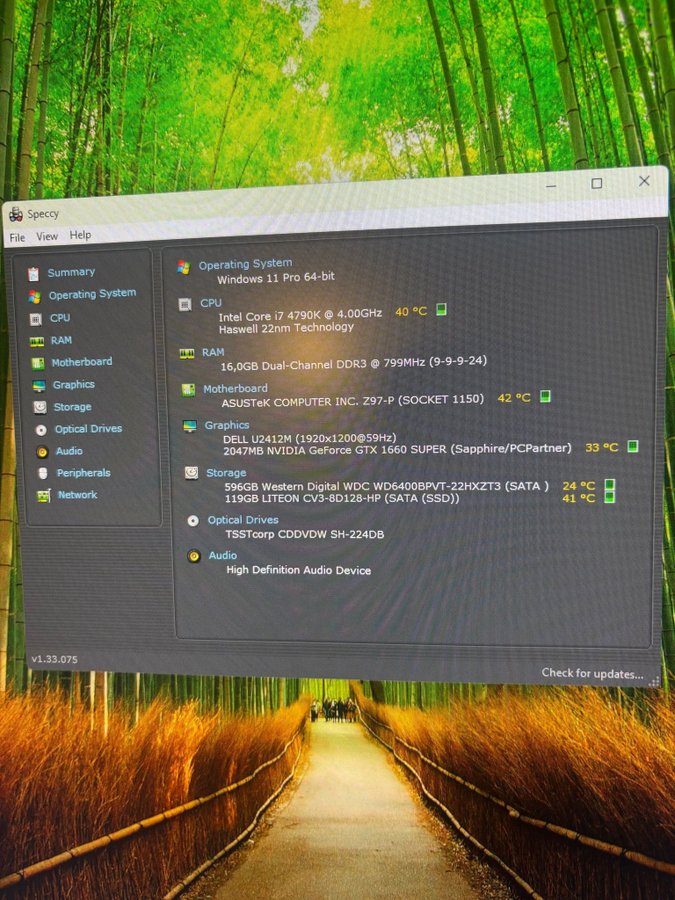Click the Optical Drives heading in summary
This screenshot has width=675, height=900.
pos(243,520)
